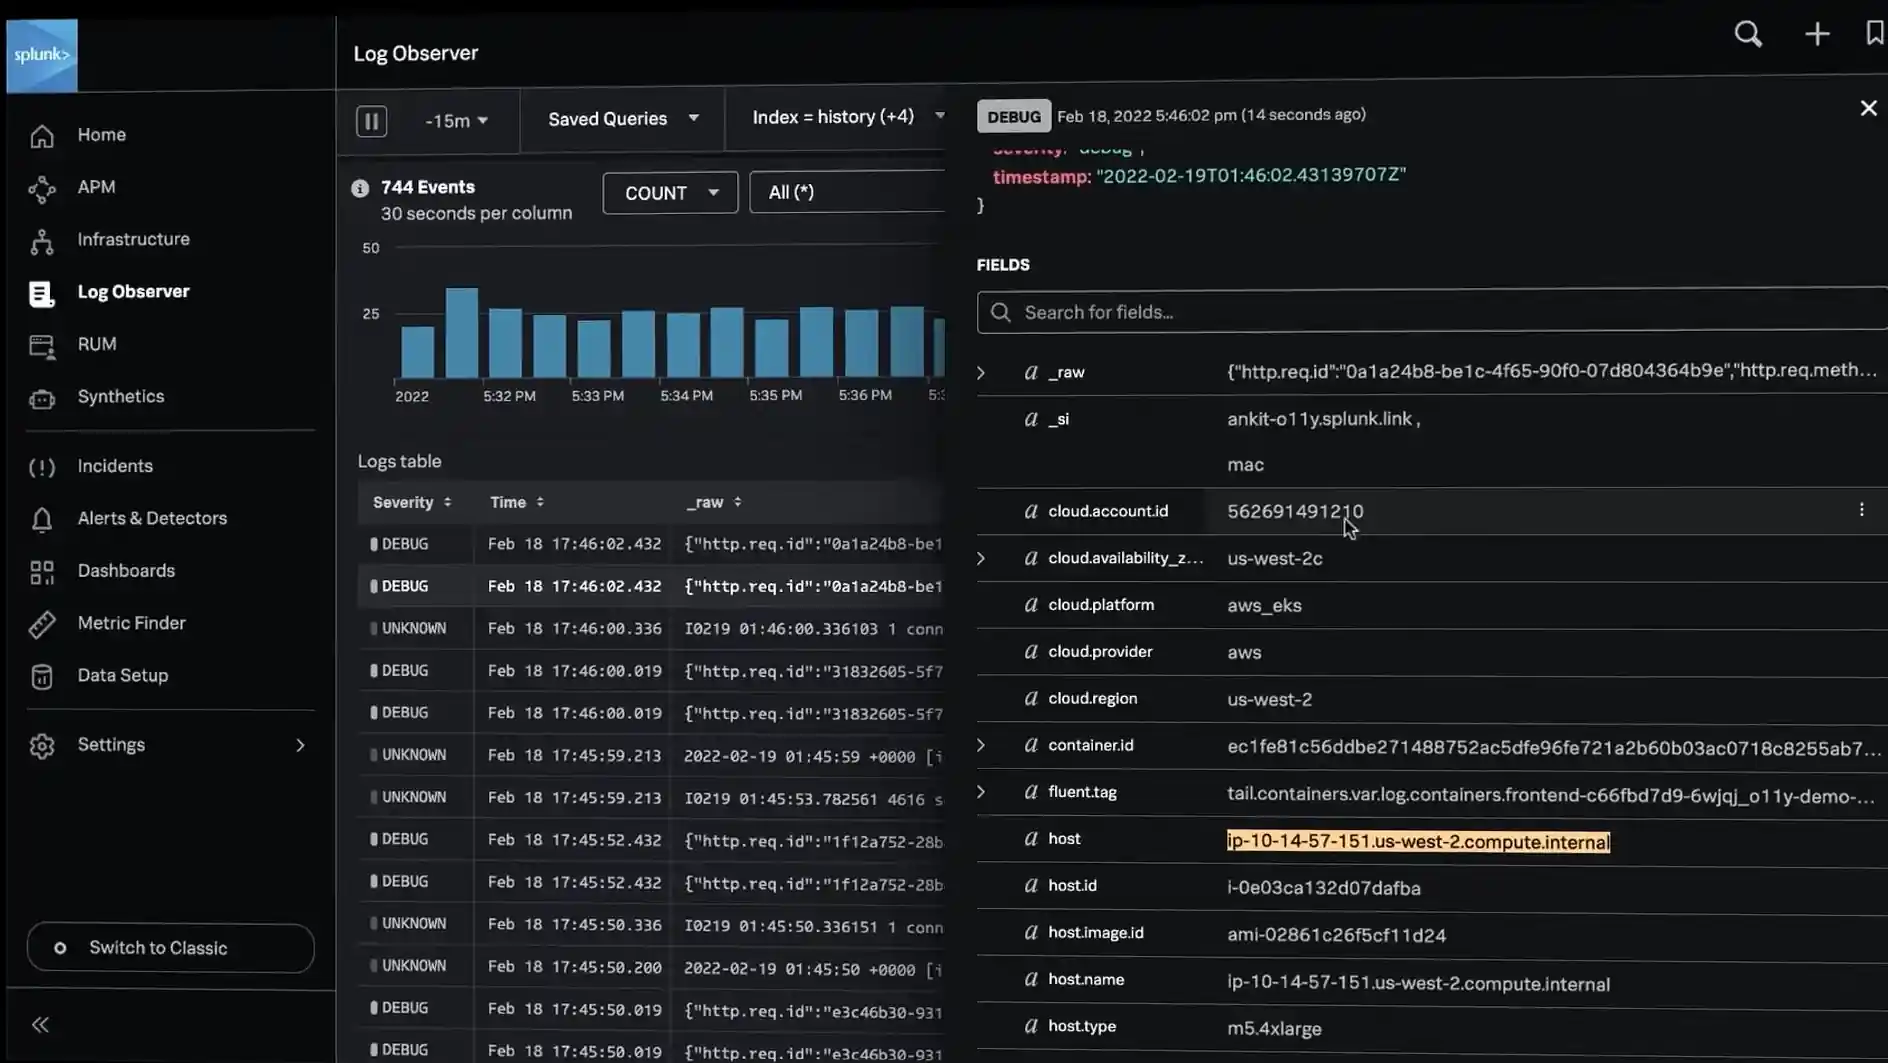Switch to Classic view
The height and width of the screenshot is (1063, 1888).
(171, 948)
